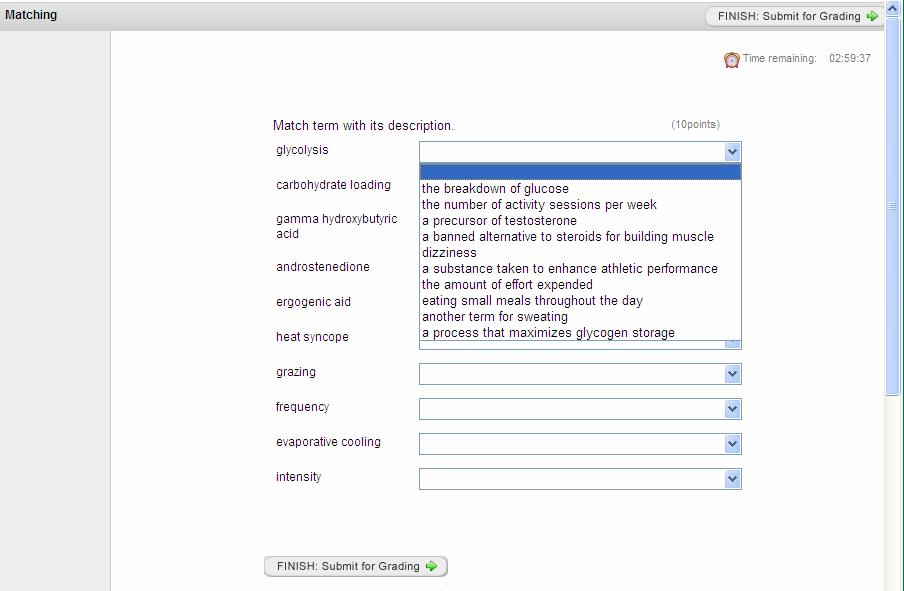
Task: Click green arrow on bottom Submit button
Action: (x=431, y=566)
